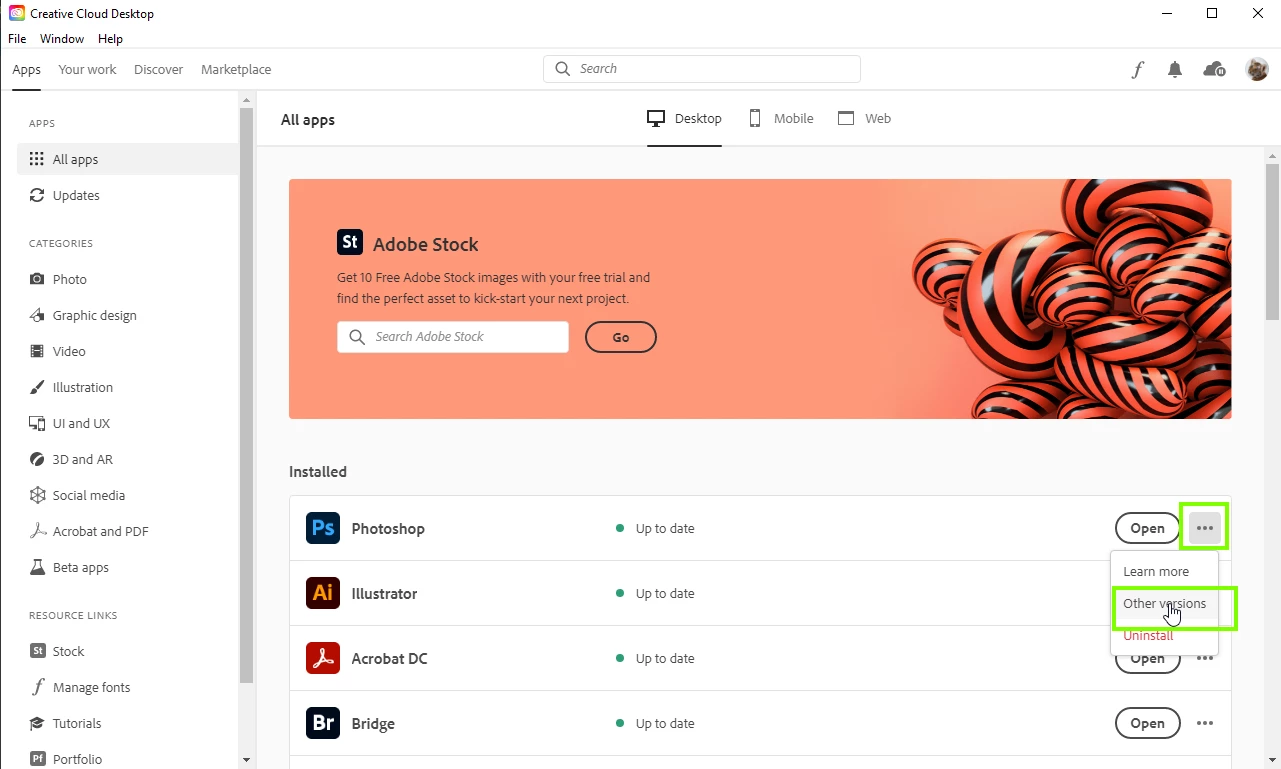This screenshot has width=1281, height=769.
Task: Open the Acrobat DC more options button
Action: click(1205, 658)
